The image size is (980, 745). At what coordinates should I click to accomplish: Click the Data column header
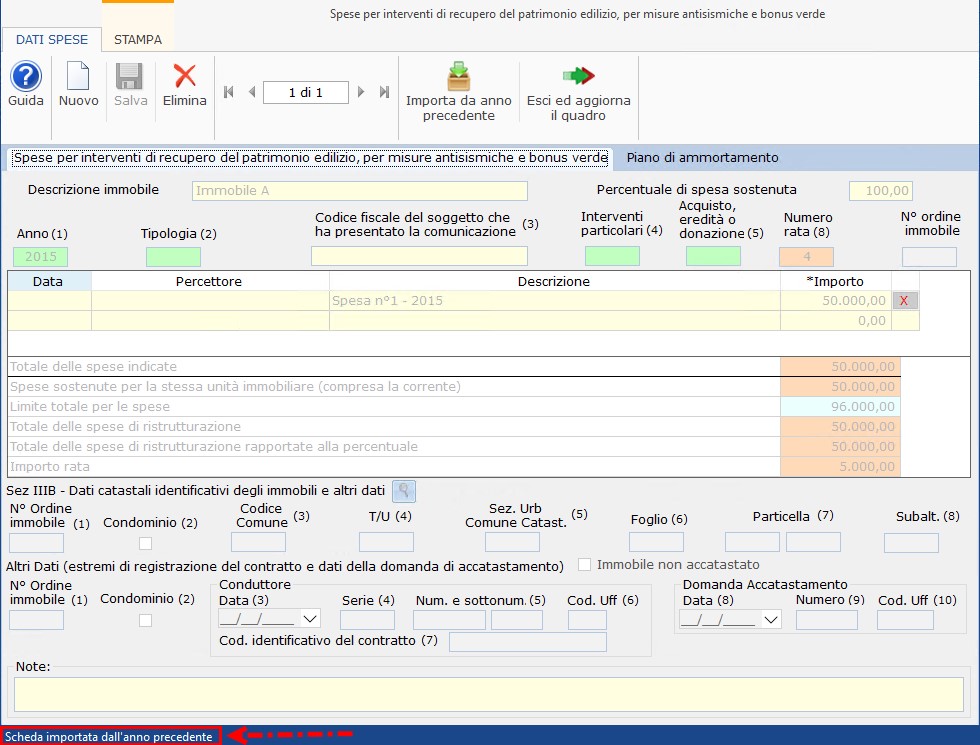point(49,281)
